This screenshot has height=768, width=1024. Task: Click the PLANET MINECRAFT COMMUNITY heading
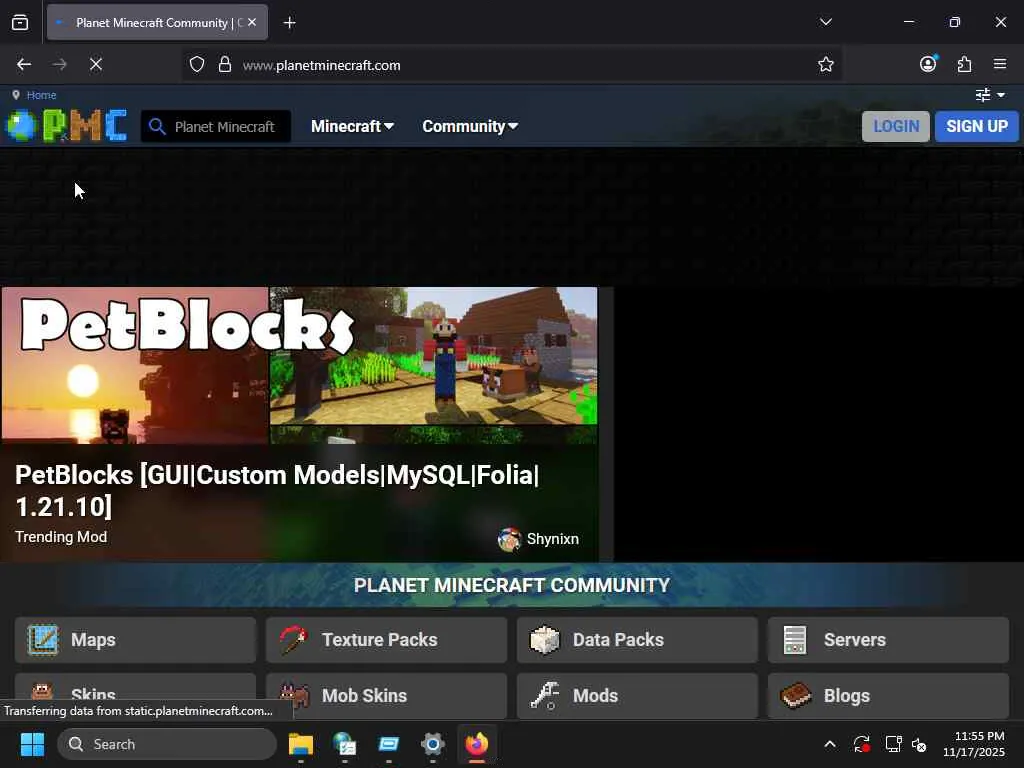(512, 585)
